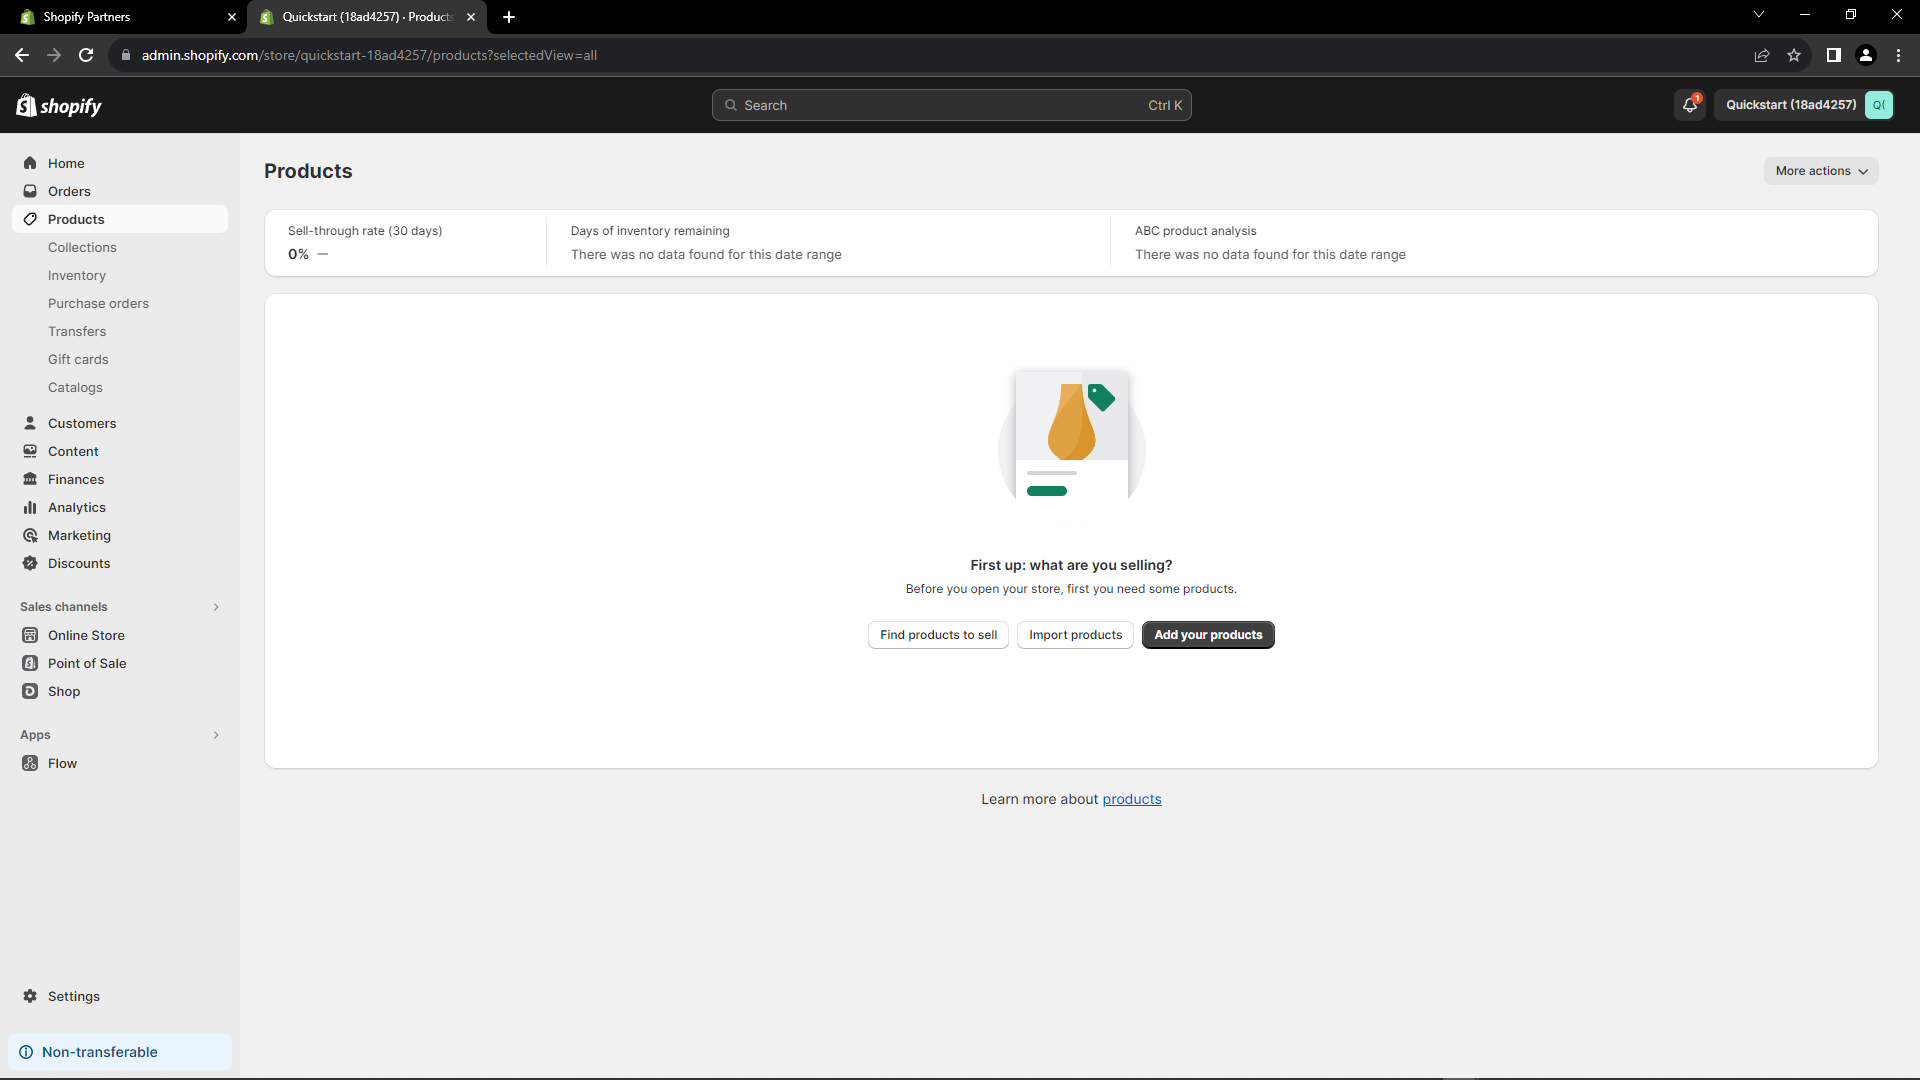Open the Marketing section icon
Image resolution: width=1920 pixels, height=1080 pixels.
coord(31,535)
